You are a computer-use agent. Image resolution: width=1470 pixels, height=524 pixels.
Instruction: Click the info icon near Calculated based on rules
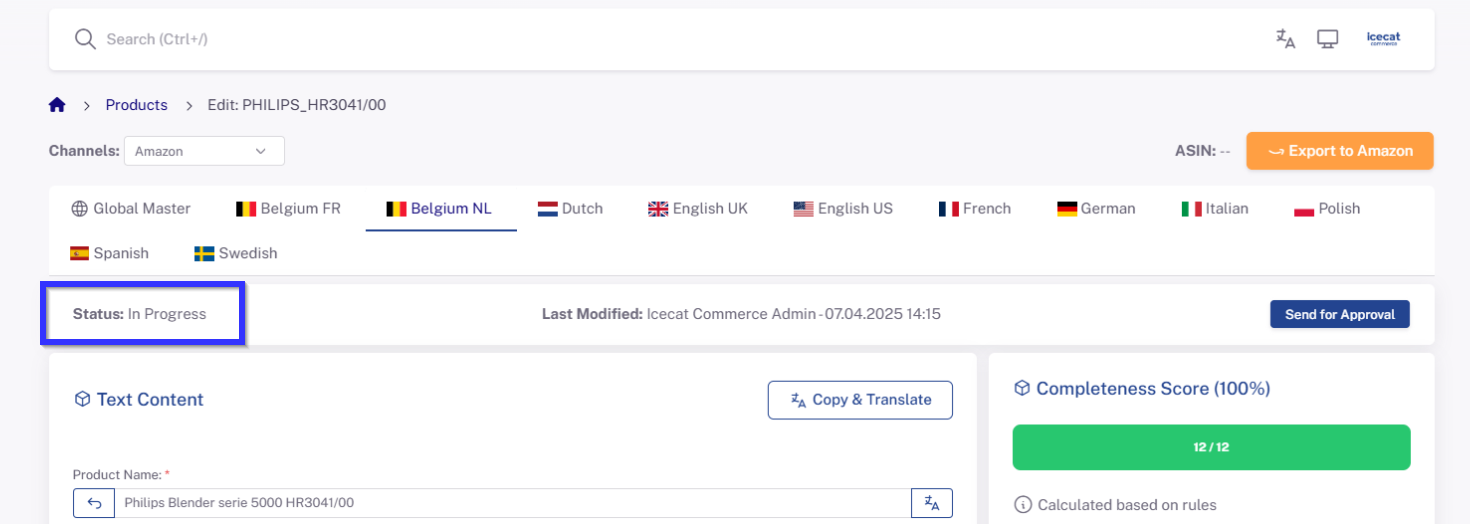1022,505
